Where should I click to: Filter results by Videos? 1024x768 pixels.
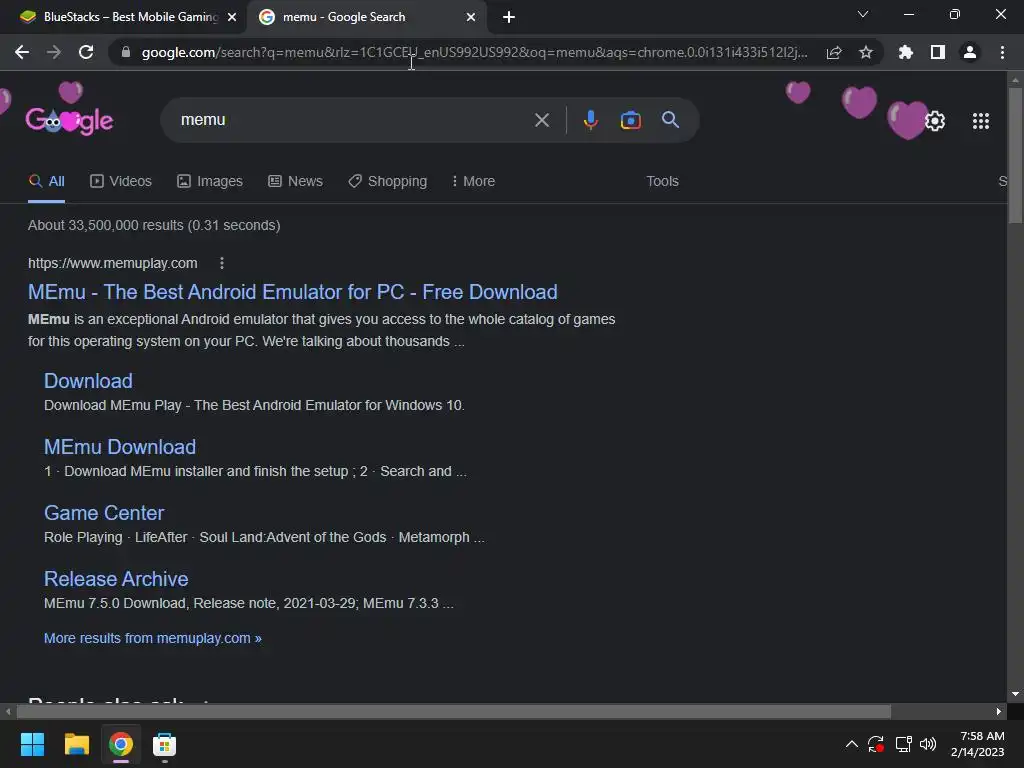[121, 181]
